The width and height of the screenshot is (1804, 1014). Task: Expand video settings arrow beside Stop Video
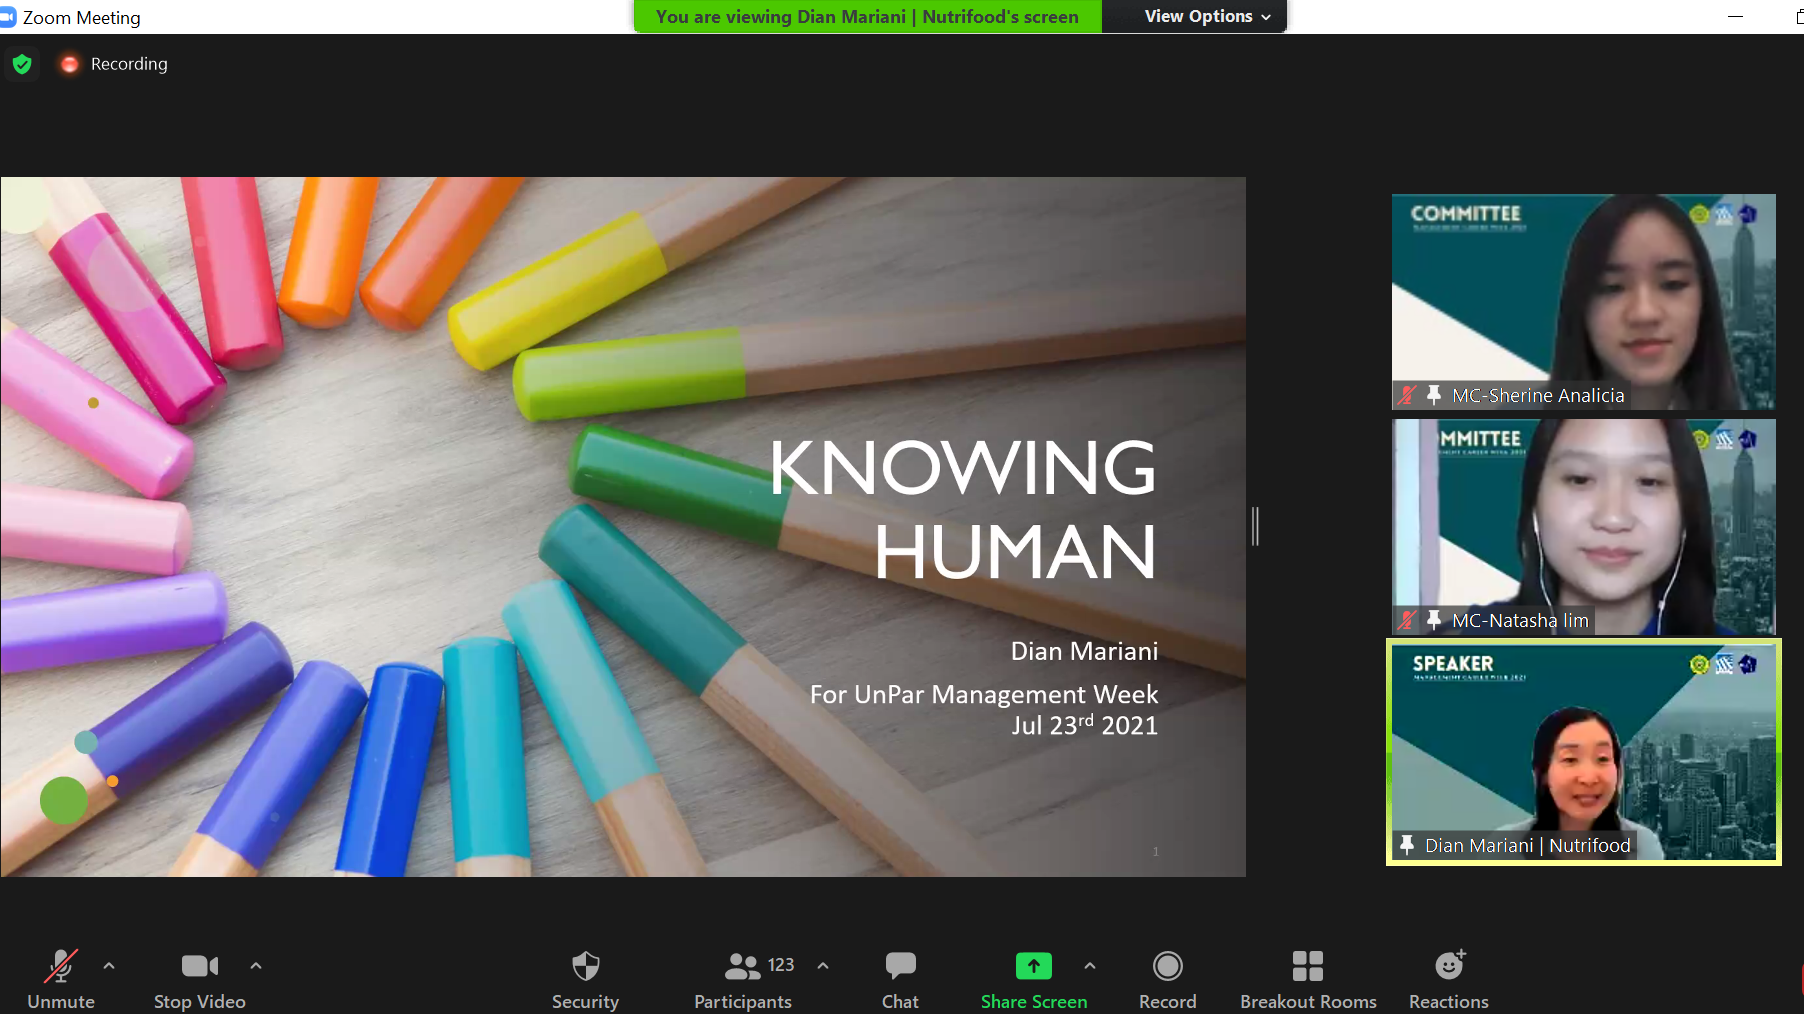pyautogui.click(x=256, y=966)
